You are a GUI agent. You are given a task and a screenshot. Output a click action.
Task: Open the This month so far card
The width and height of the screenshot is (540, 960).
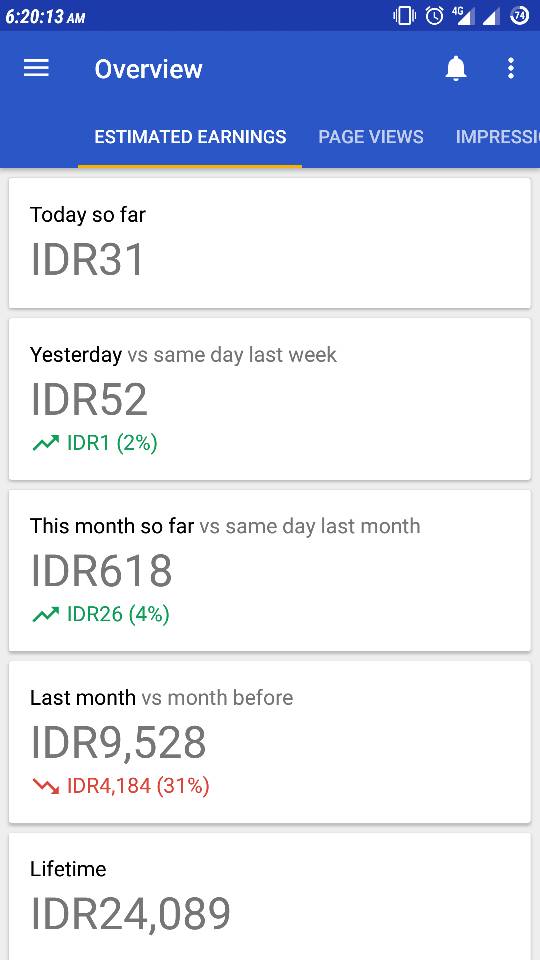[269, 570]
